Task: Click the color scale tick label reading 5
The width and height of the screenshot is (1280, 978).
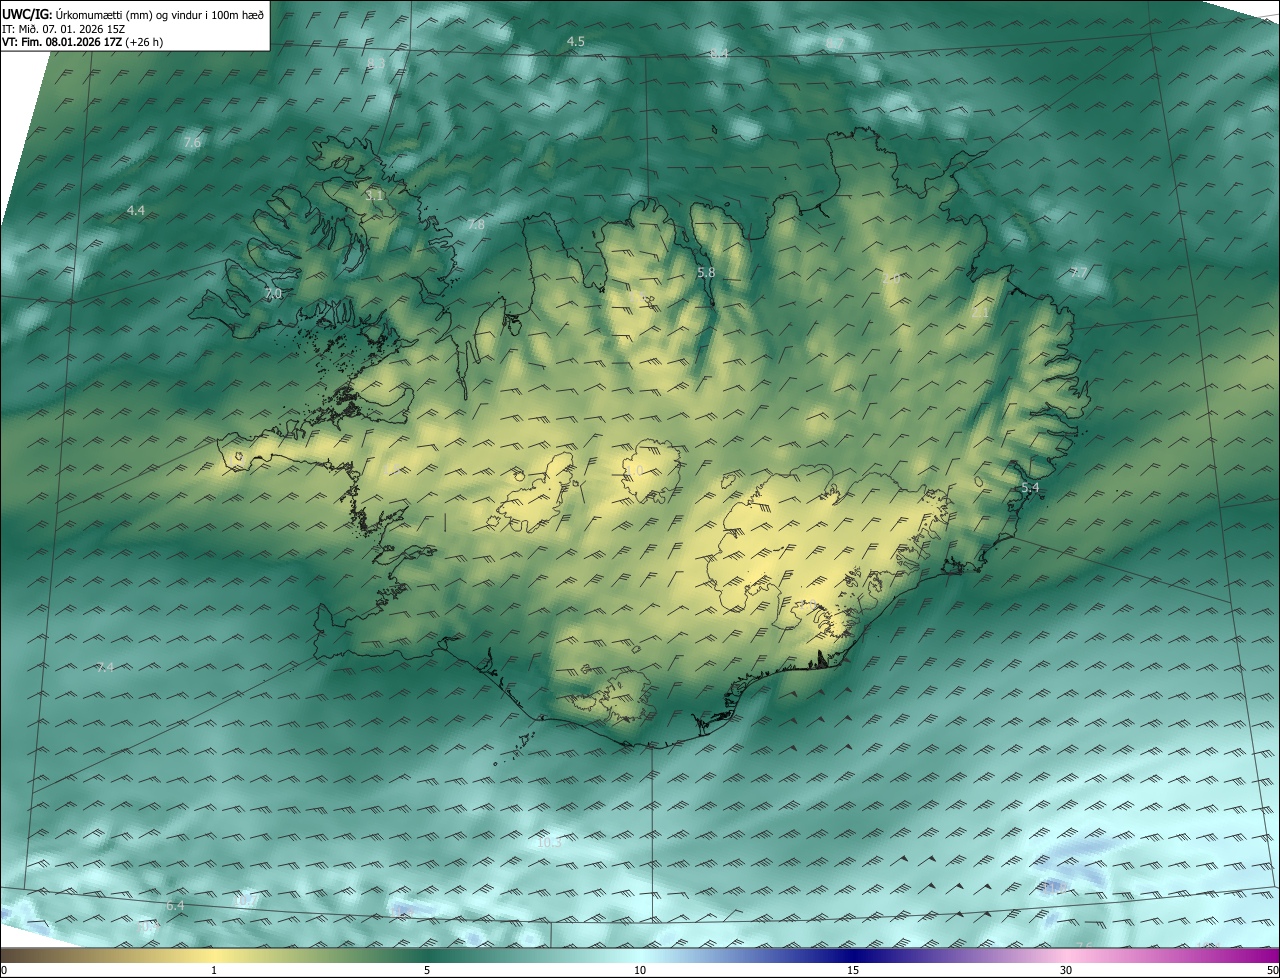Action: [427, 970]
